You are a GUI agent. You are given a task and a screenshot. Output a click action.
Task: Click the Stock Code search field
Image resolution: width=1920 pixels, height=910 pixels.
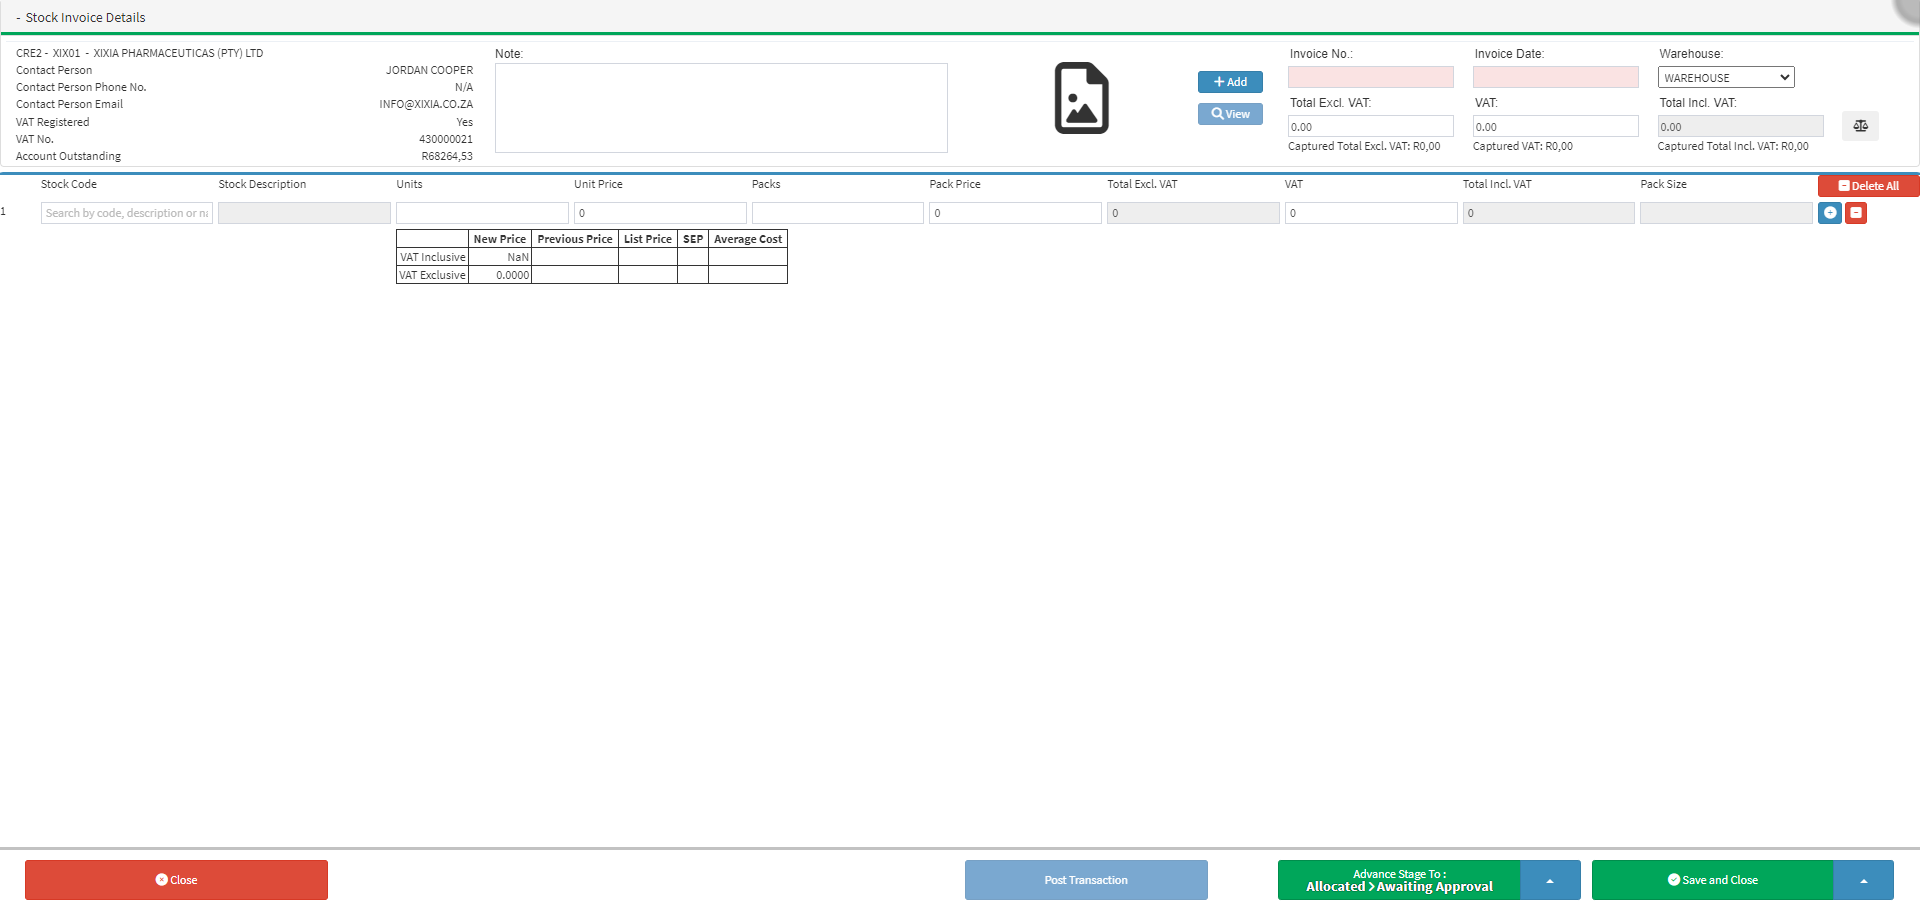127,213
